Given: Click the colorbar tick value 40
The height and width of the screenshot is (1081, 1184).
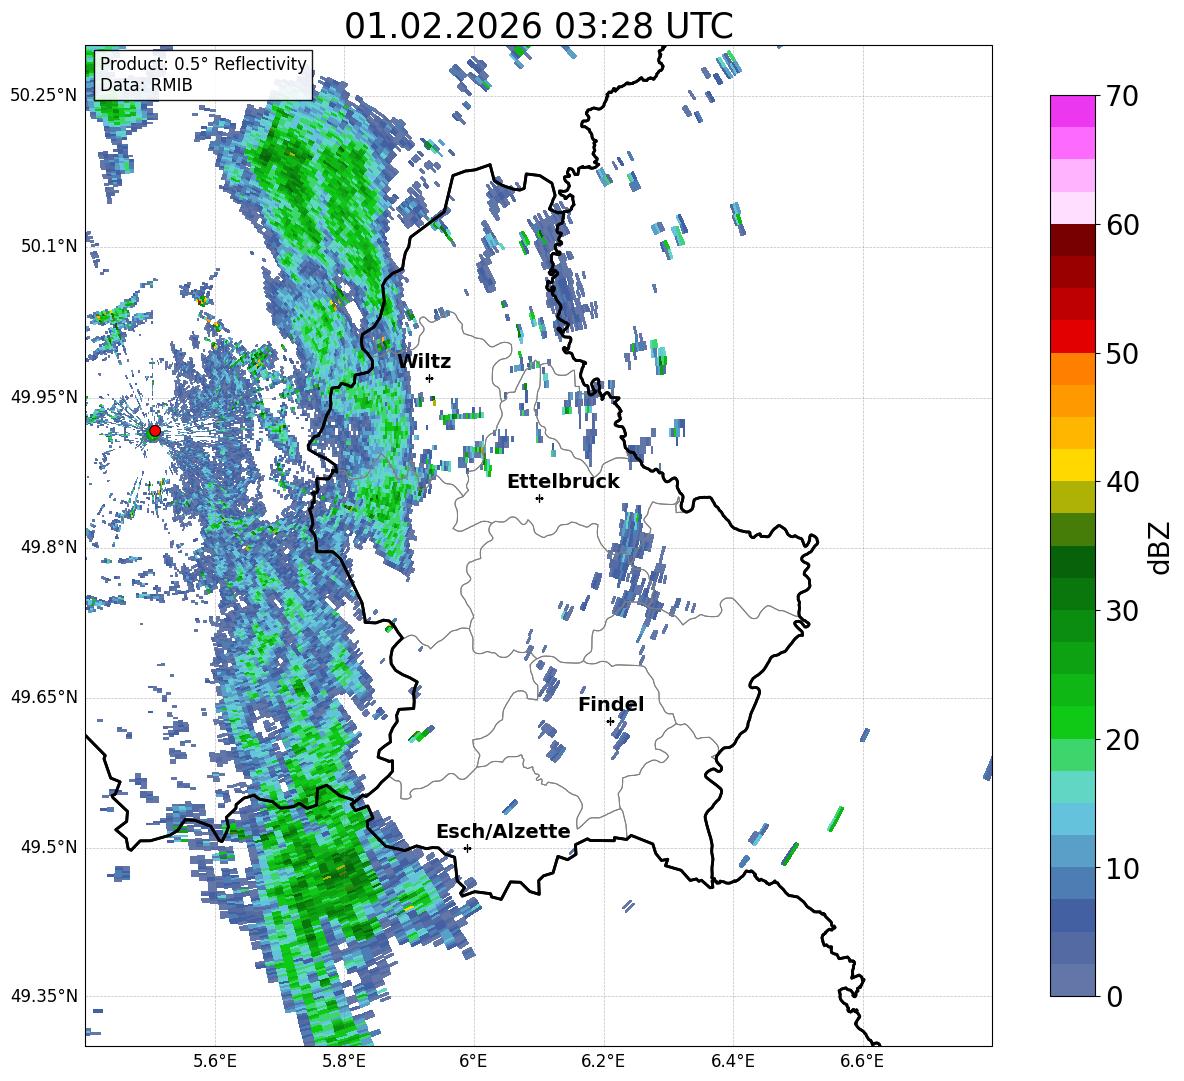Looking at the screenshot, I should click(x=1121, y=482).
